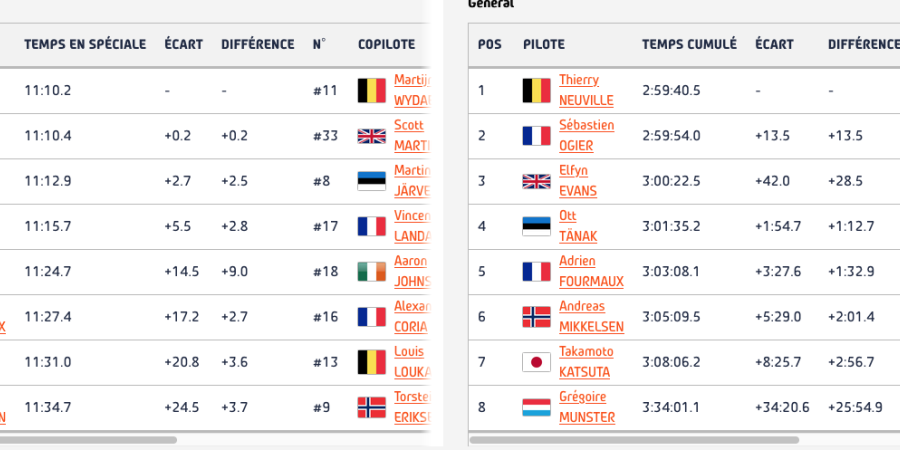This screenshot has width=900, height=450.
Task: Click French flag beside Sébastien Ogier
Action: (537, 136)
